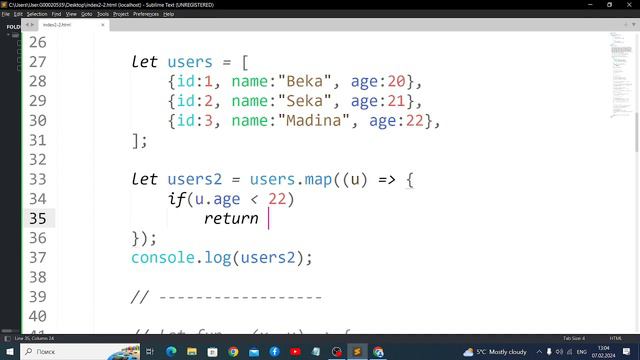
Task: Click line number 33 in gutter
Action: (38, 179)
